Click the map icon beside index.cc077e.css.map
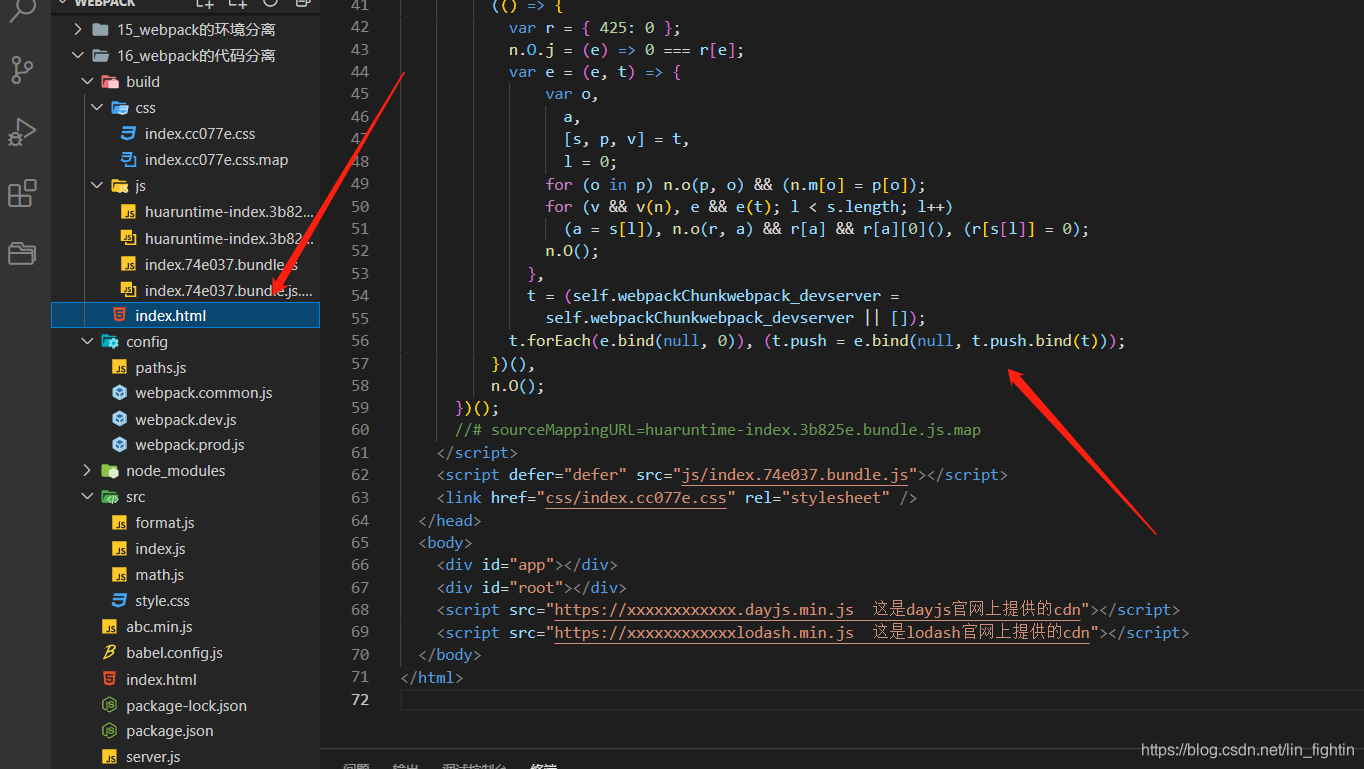This screenshot has width=1364, height=769. coord(128,160)
